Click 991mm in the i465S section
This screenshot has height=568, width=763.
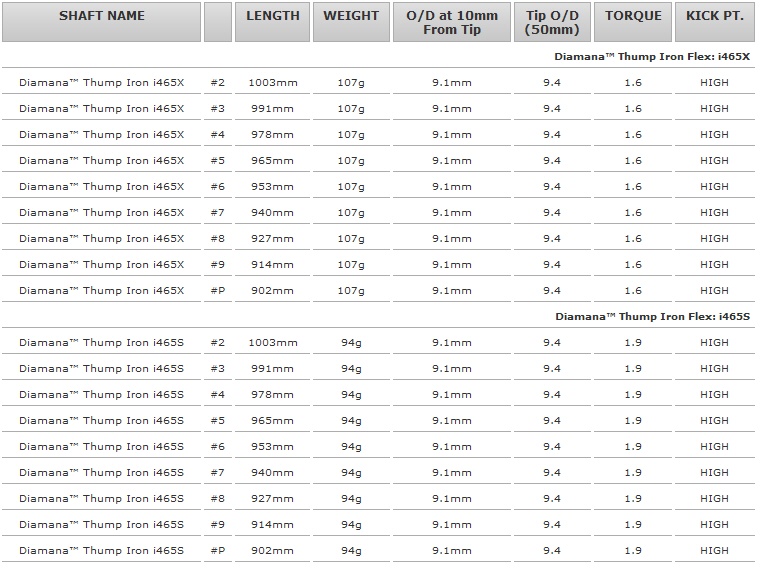point(272,369)
